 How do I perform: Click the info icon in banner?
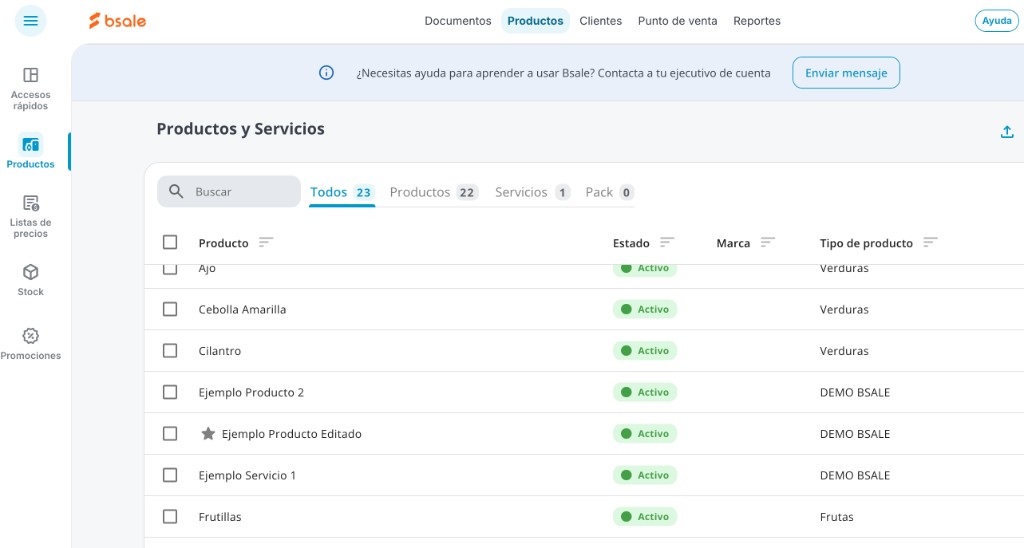(x=327, y=73)
